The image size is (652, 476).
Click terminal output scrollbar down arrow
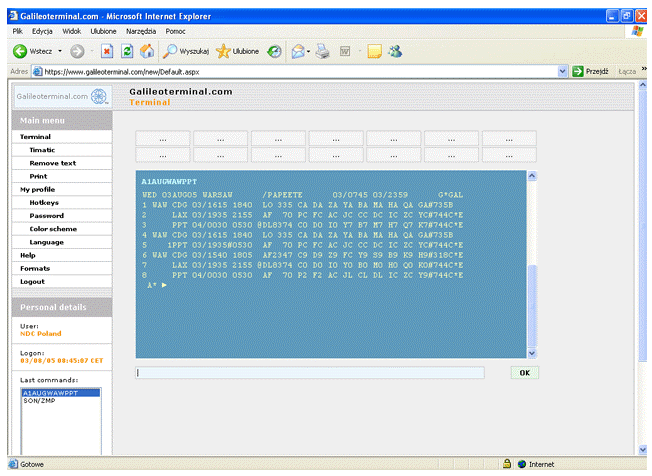click(532, 353)
